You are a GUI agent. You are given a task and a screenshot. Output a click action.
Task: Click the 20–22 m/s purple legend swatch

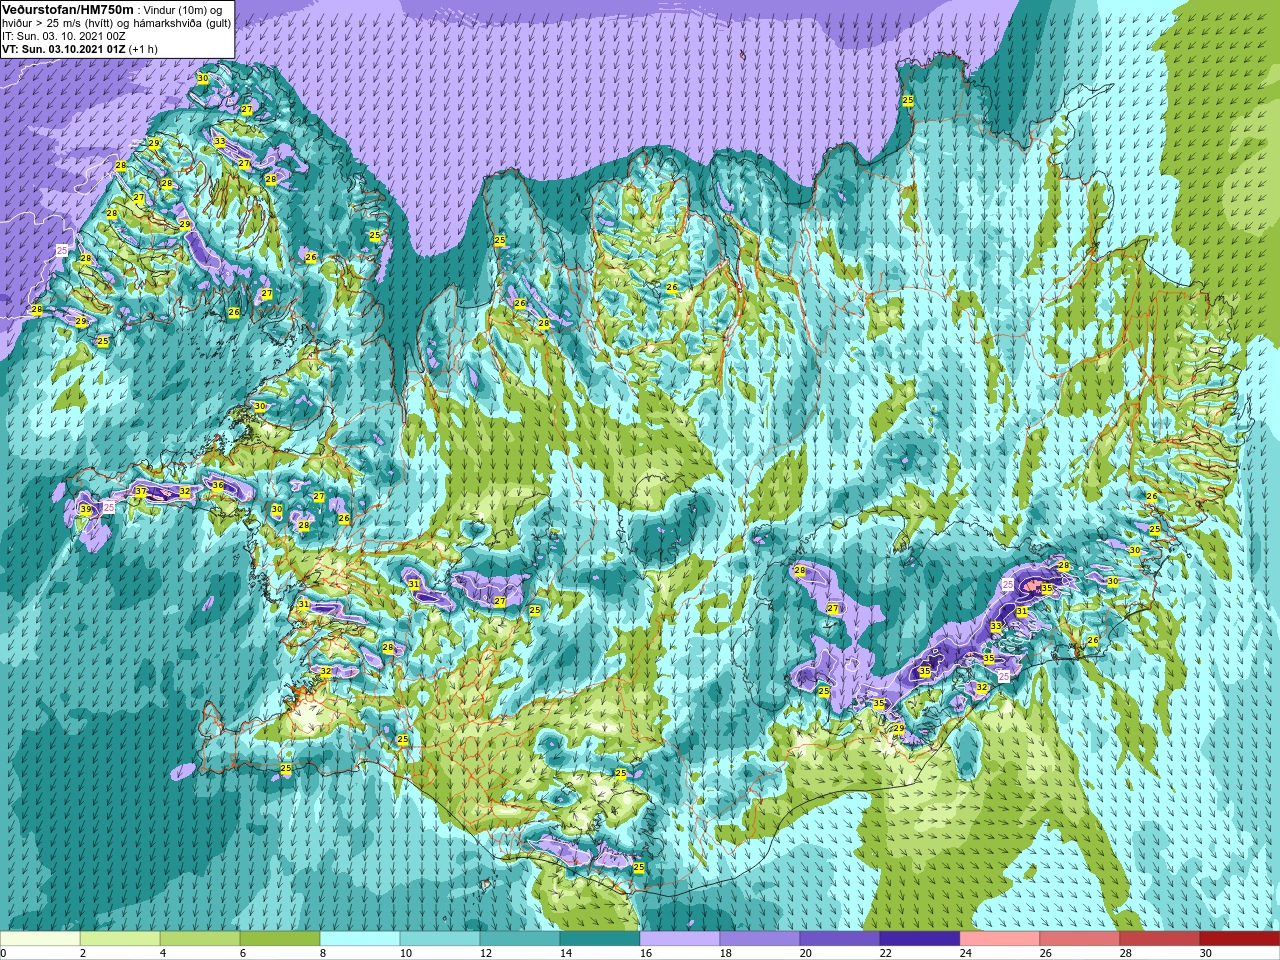(x=840, y=939)
